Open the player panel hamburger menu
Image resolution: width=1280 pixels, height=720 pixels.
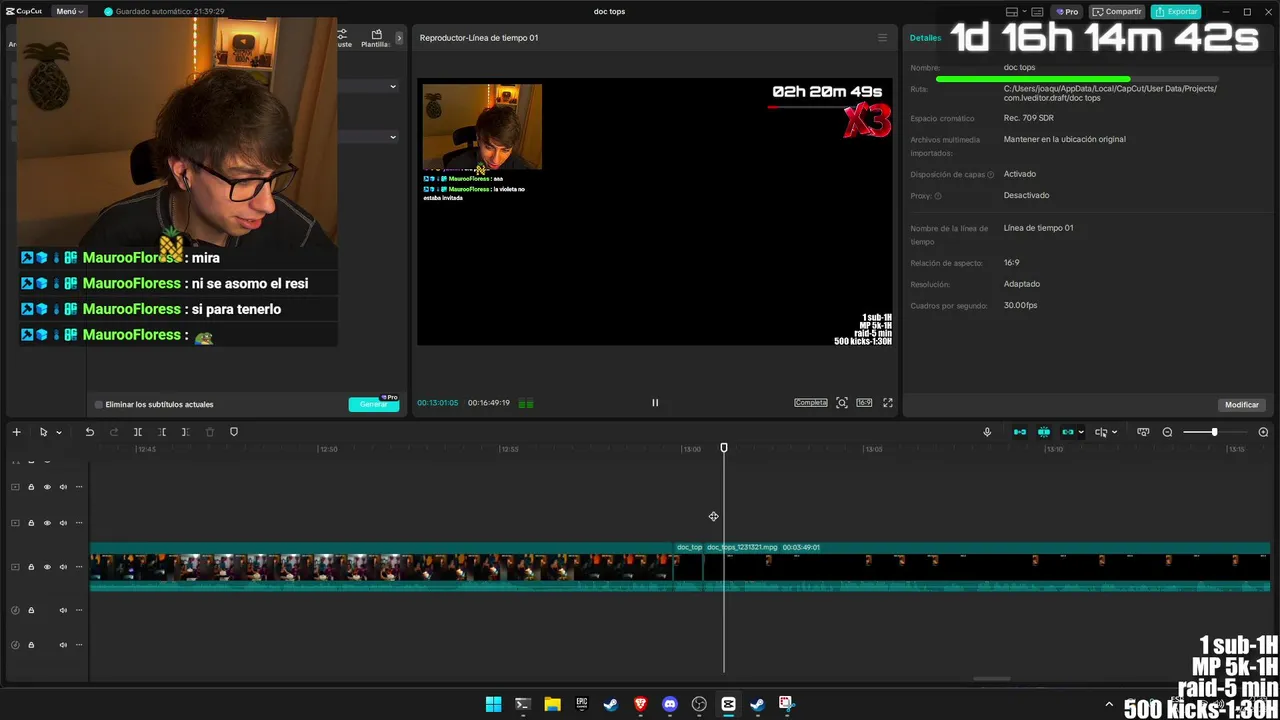click(882, 38)
